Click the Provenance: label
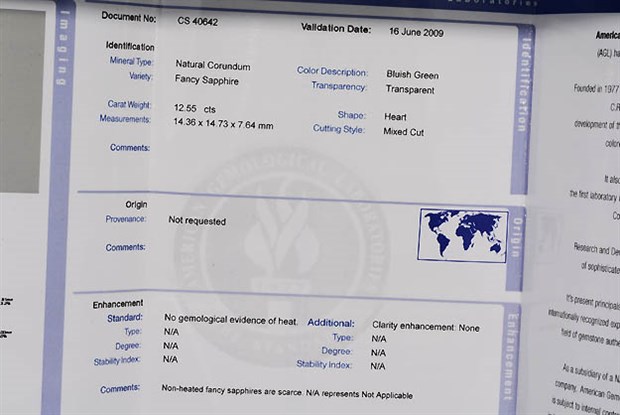 126,219
